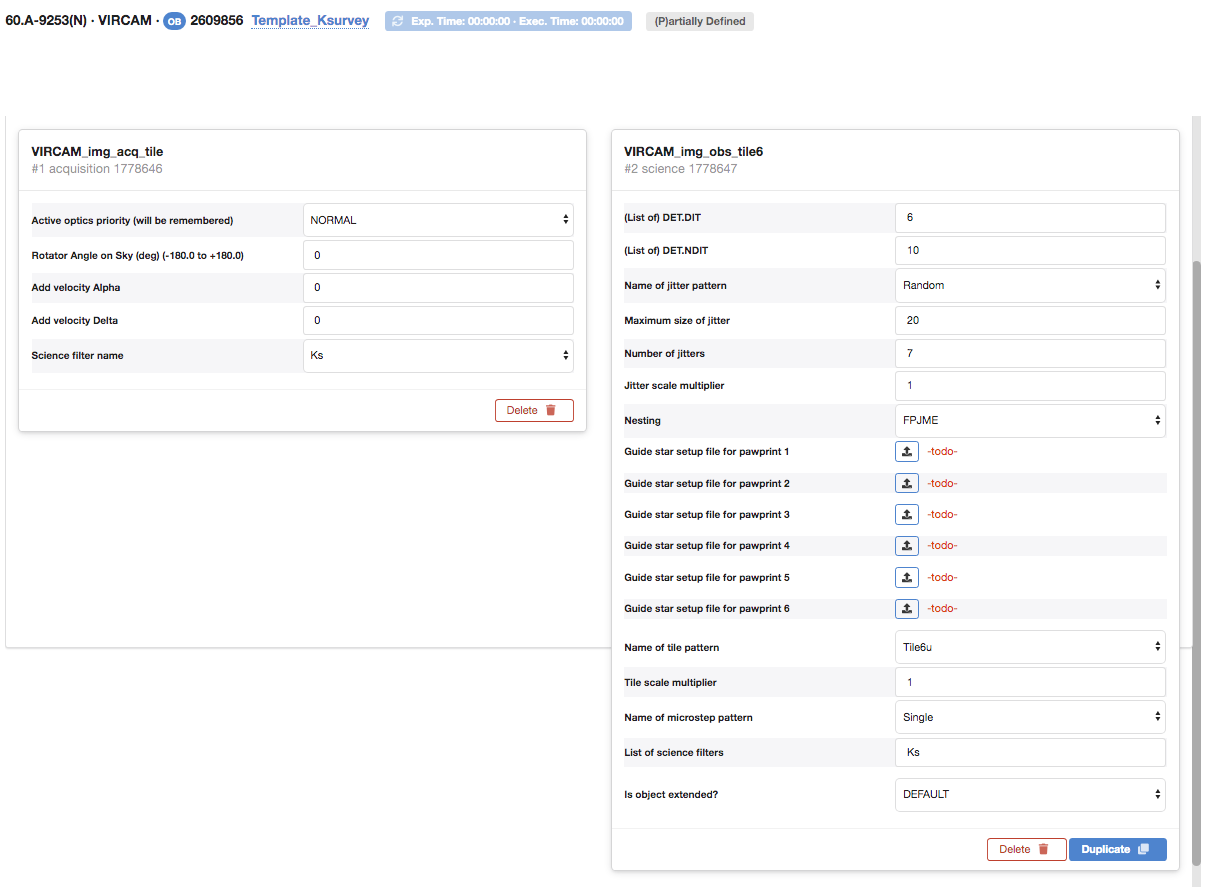1210x887 pixels.
Task: Click the blue OB badge icon
Action: coord(174,21)
